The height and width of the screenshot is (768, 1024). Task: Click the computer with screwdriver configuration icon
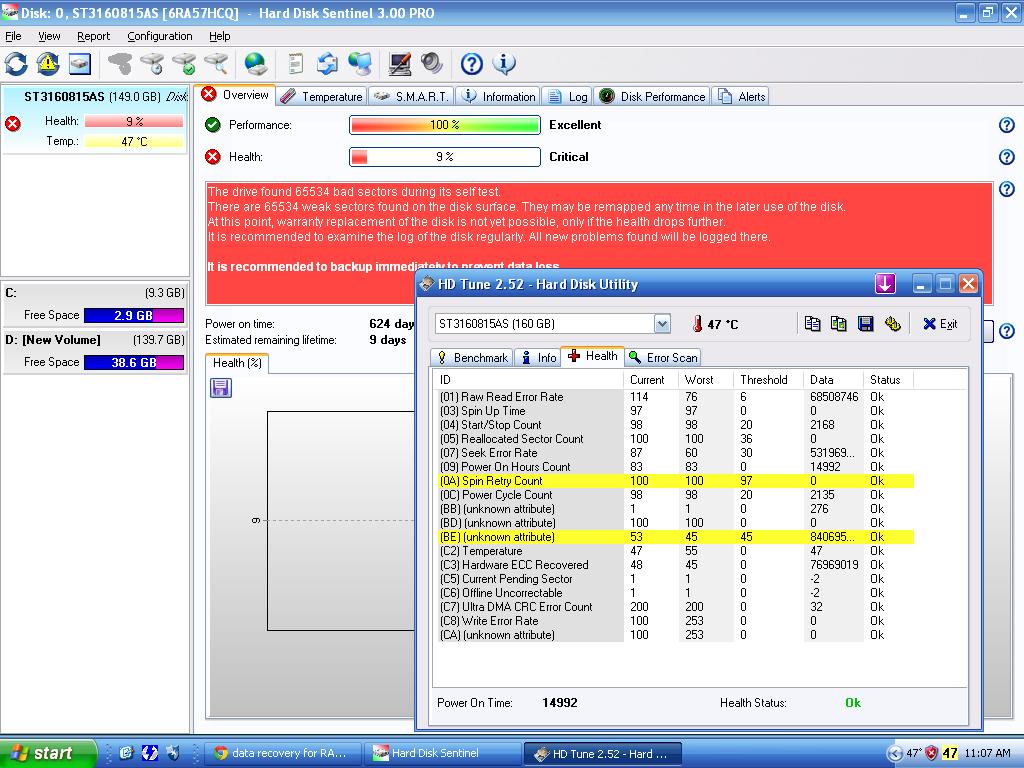[x=399, y=64]
